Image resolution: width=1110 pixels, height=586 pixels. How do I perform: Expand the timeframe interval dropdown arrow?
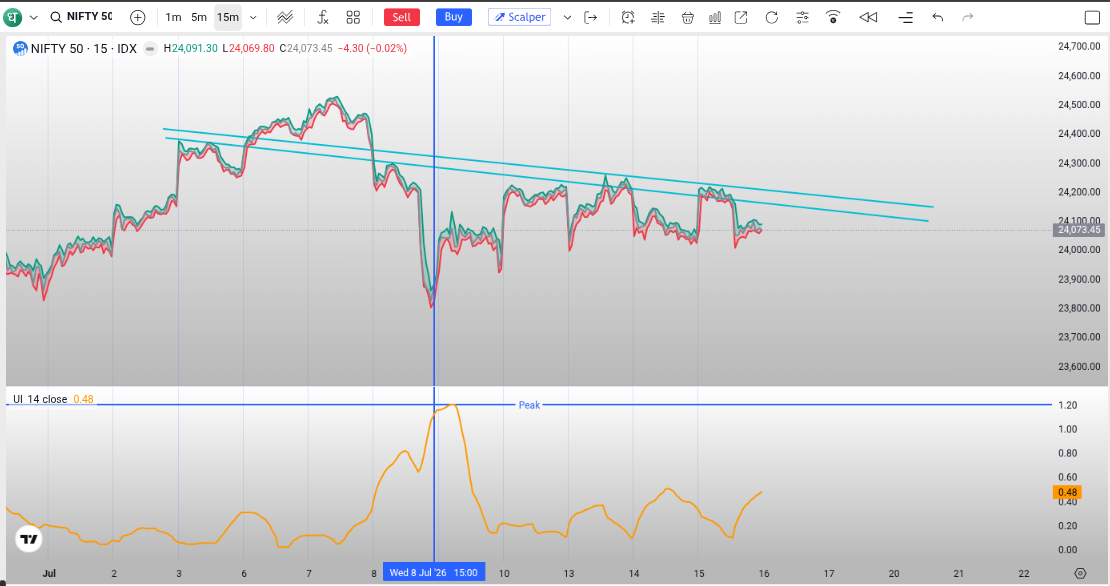pyautogui.click(x=253, y=17)
